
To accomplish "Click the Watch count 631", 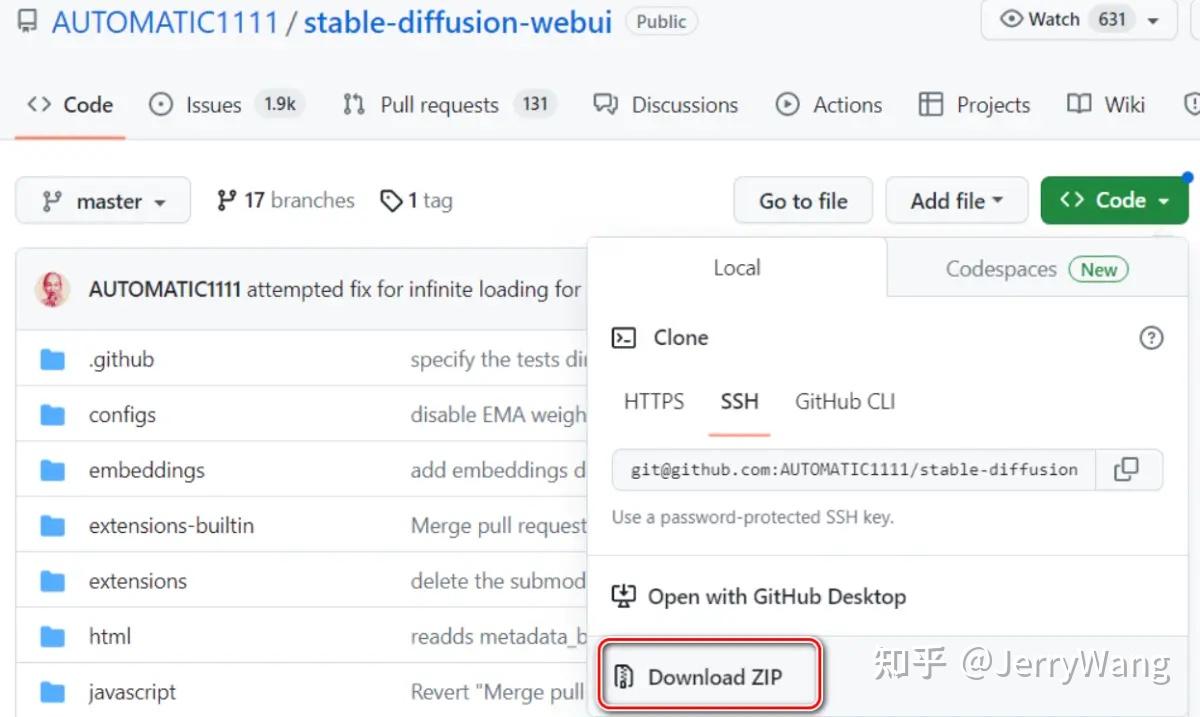I will (x=1112, y=19).
